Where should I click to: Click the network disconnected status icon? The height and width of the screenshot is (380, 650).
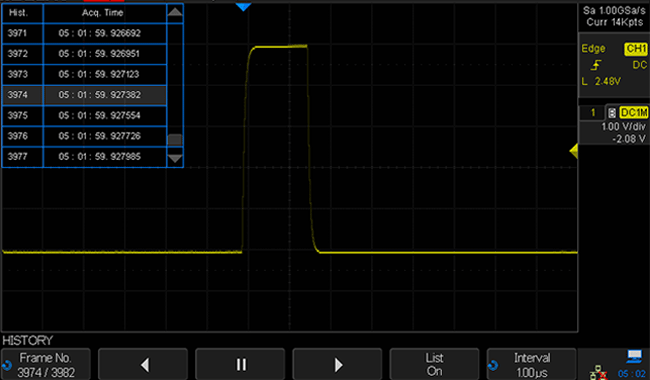598,373
